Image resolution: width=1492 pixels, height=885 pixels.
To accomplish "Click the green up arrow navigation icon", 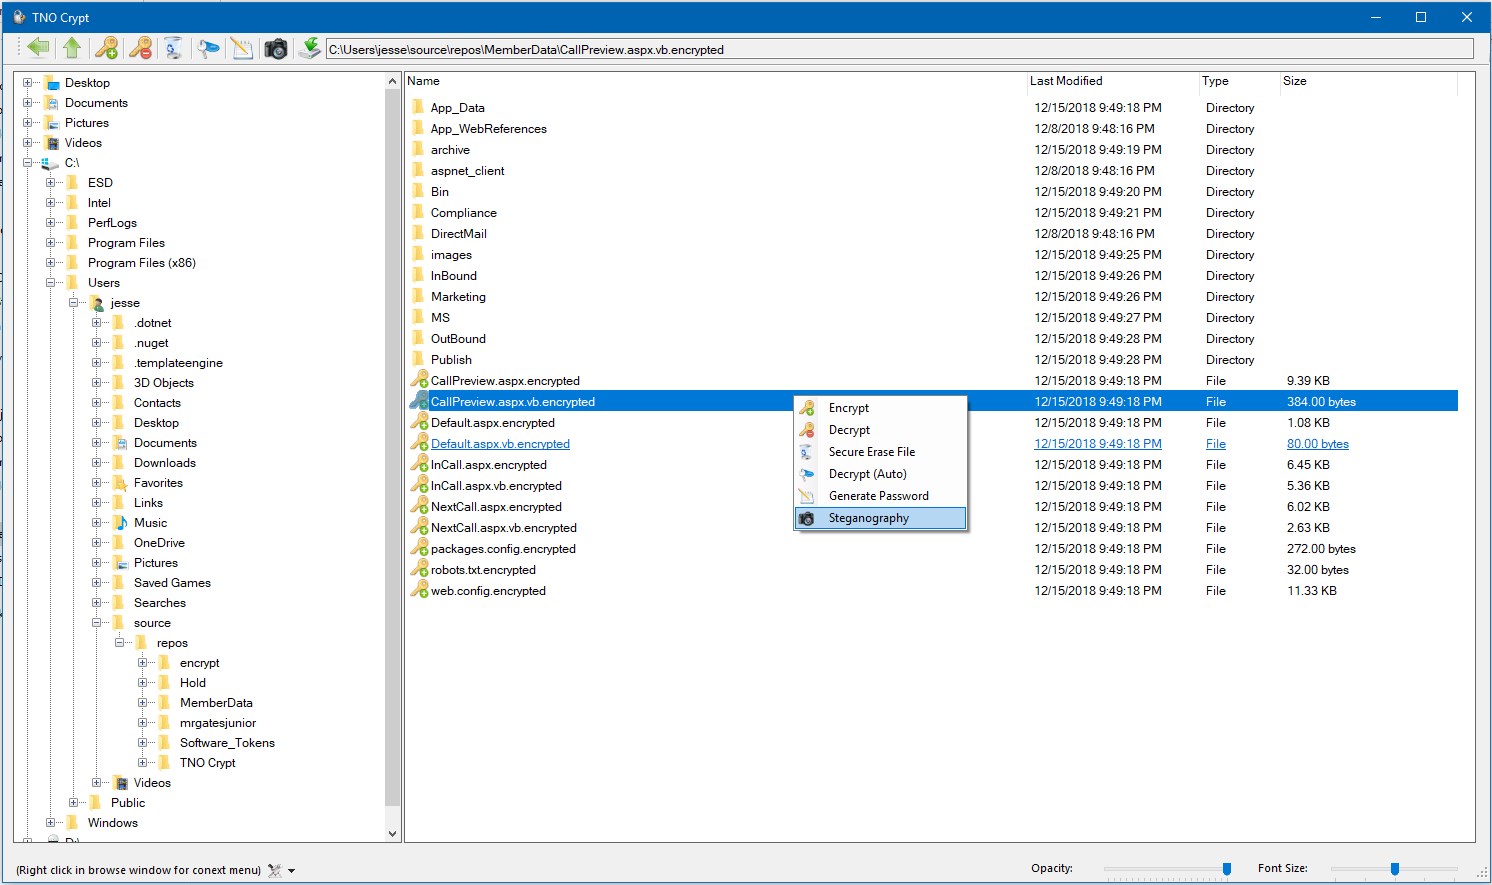I will pyautogui.click(x=70, y=47).
